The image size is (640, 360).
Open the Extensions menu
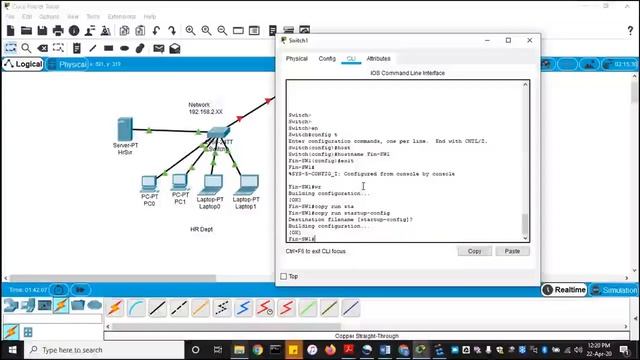[122, 17]
